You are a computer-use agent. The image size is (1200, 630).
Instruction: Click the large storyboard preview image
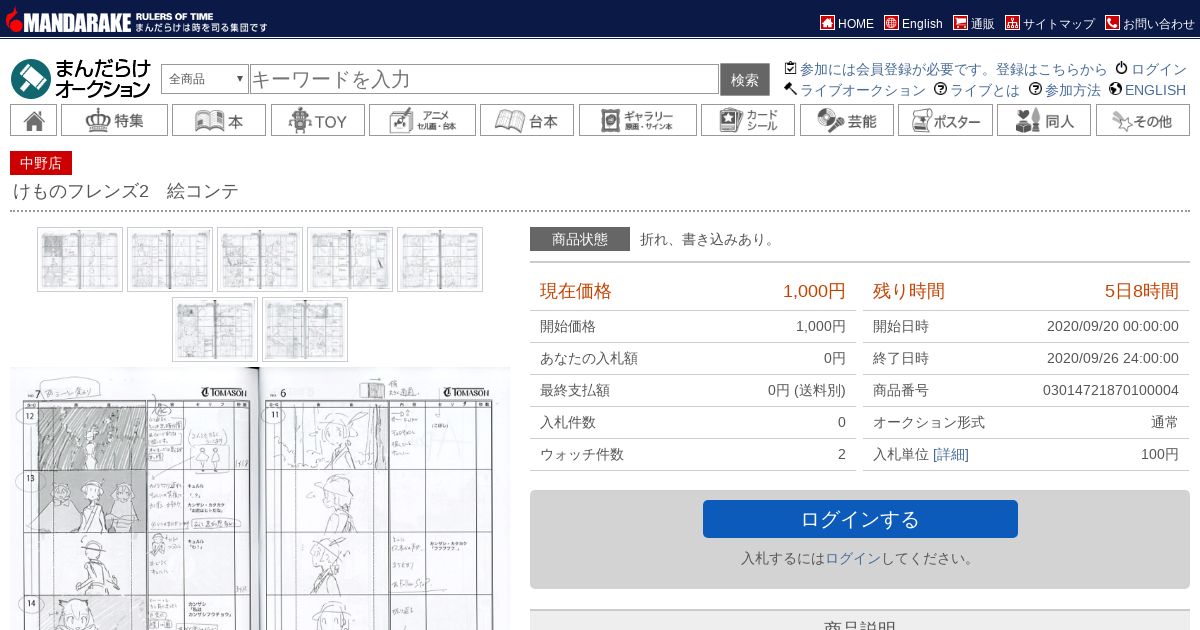click(260, 499)
